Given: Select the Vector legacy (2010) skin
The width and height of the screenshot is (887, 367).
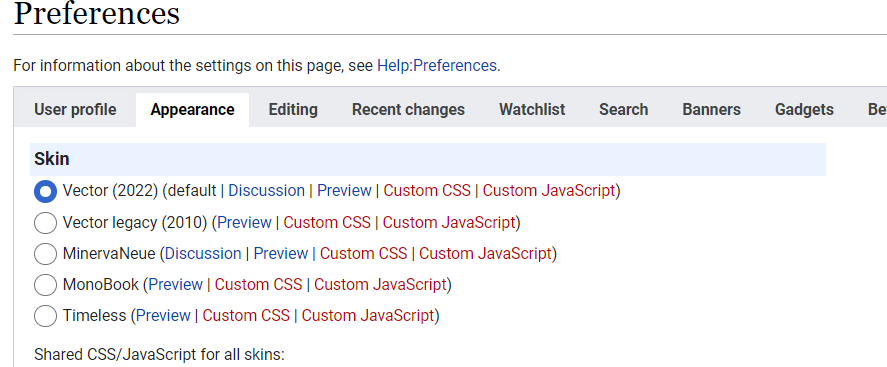Looking at the screenshot, I should click(45, 223).
